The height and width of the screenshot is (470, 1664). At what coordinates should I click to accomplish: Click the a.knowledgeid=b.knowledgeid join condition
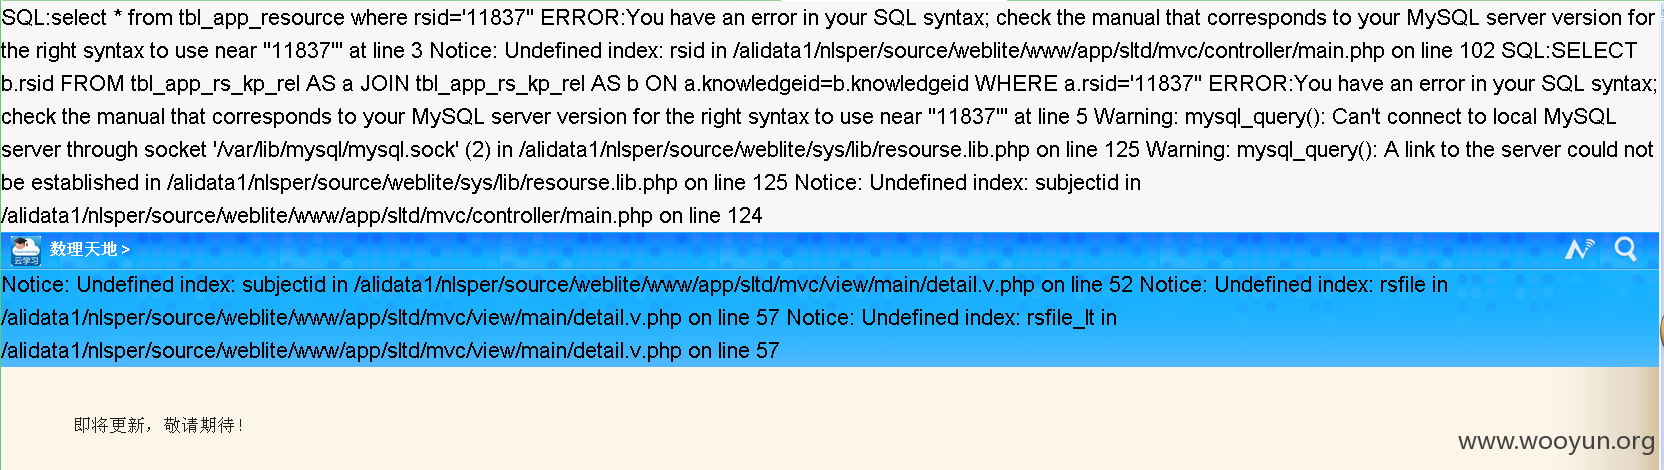(x=827, y=84)
